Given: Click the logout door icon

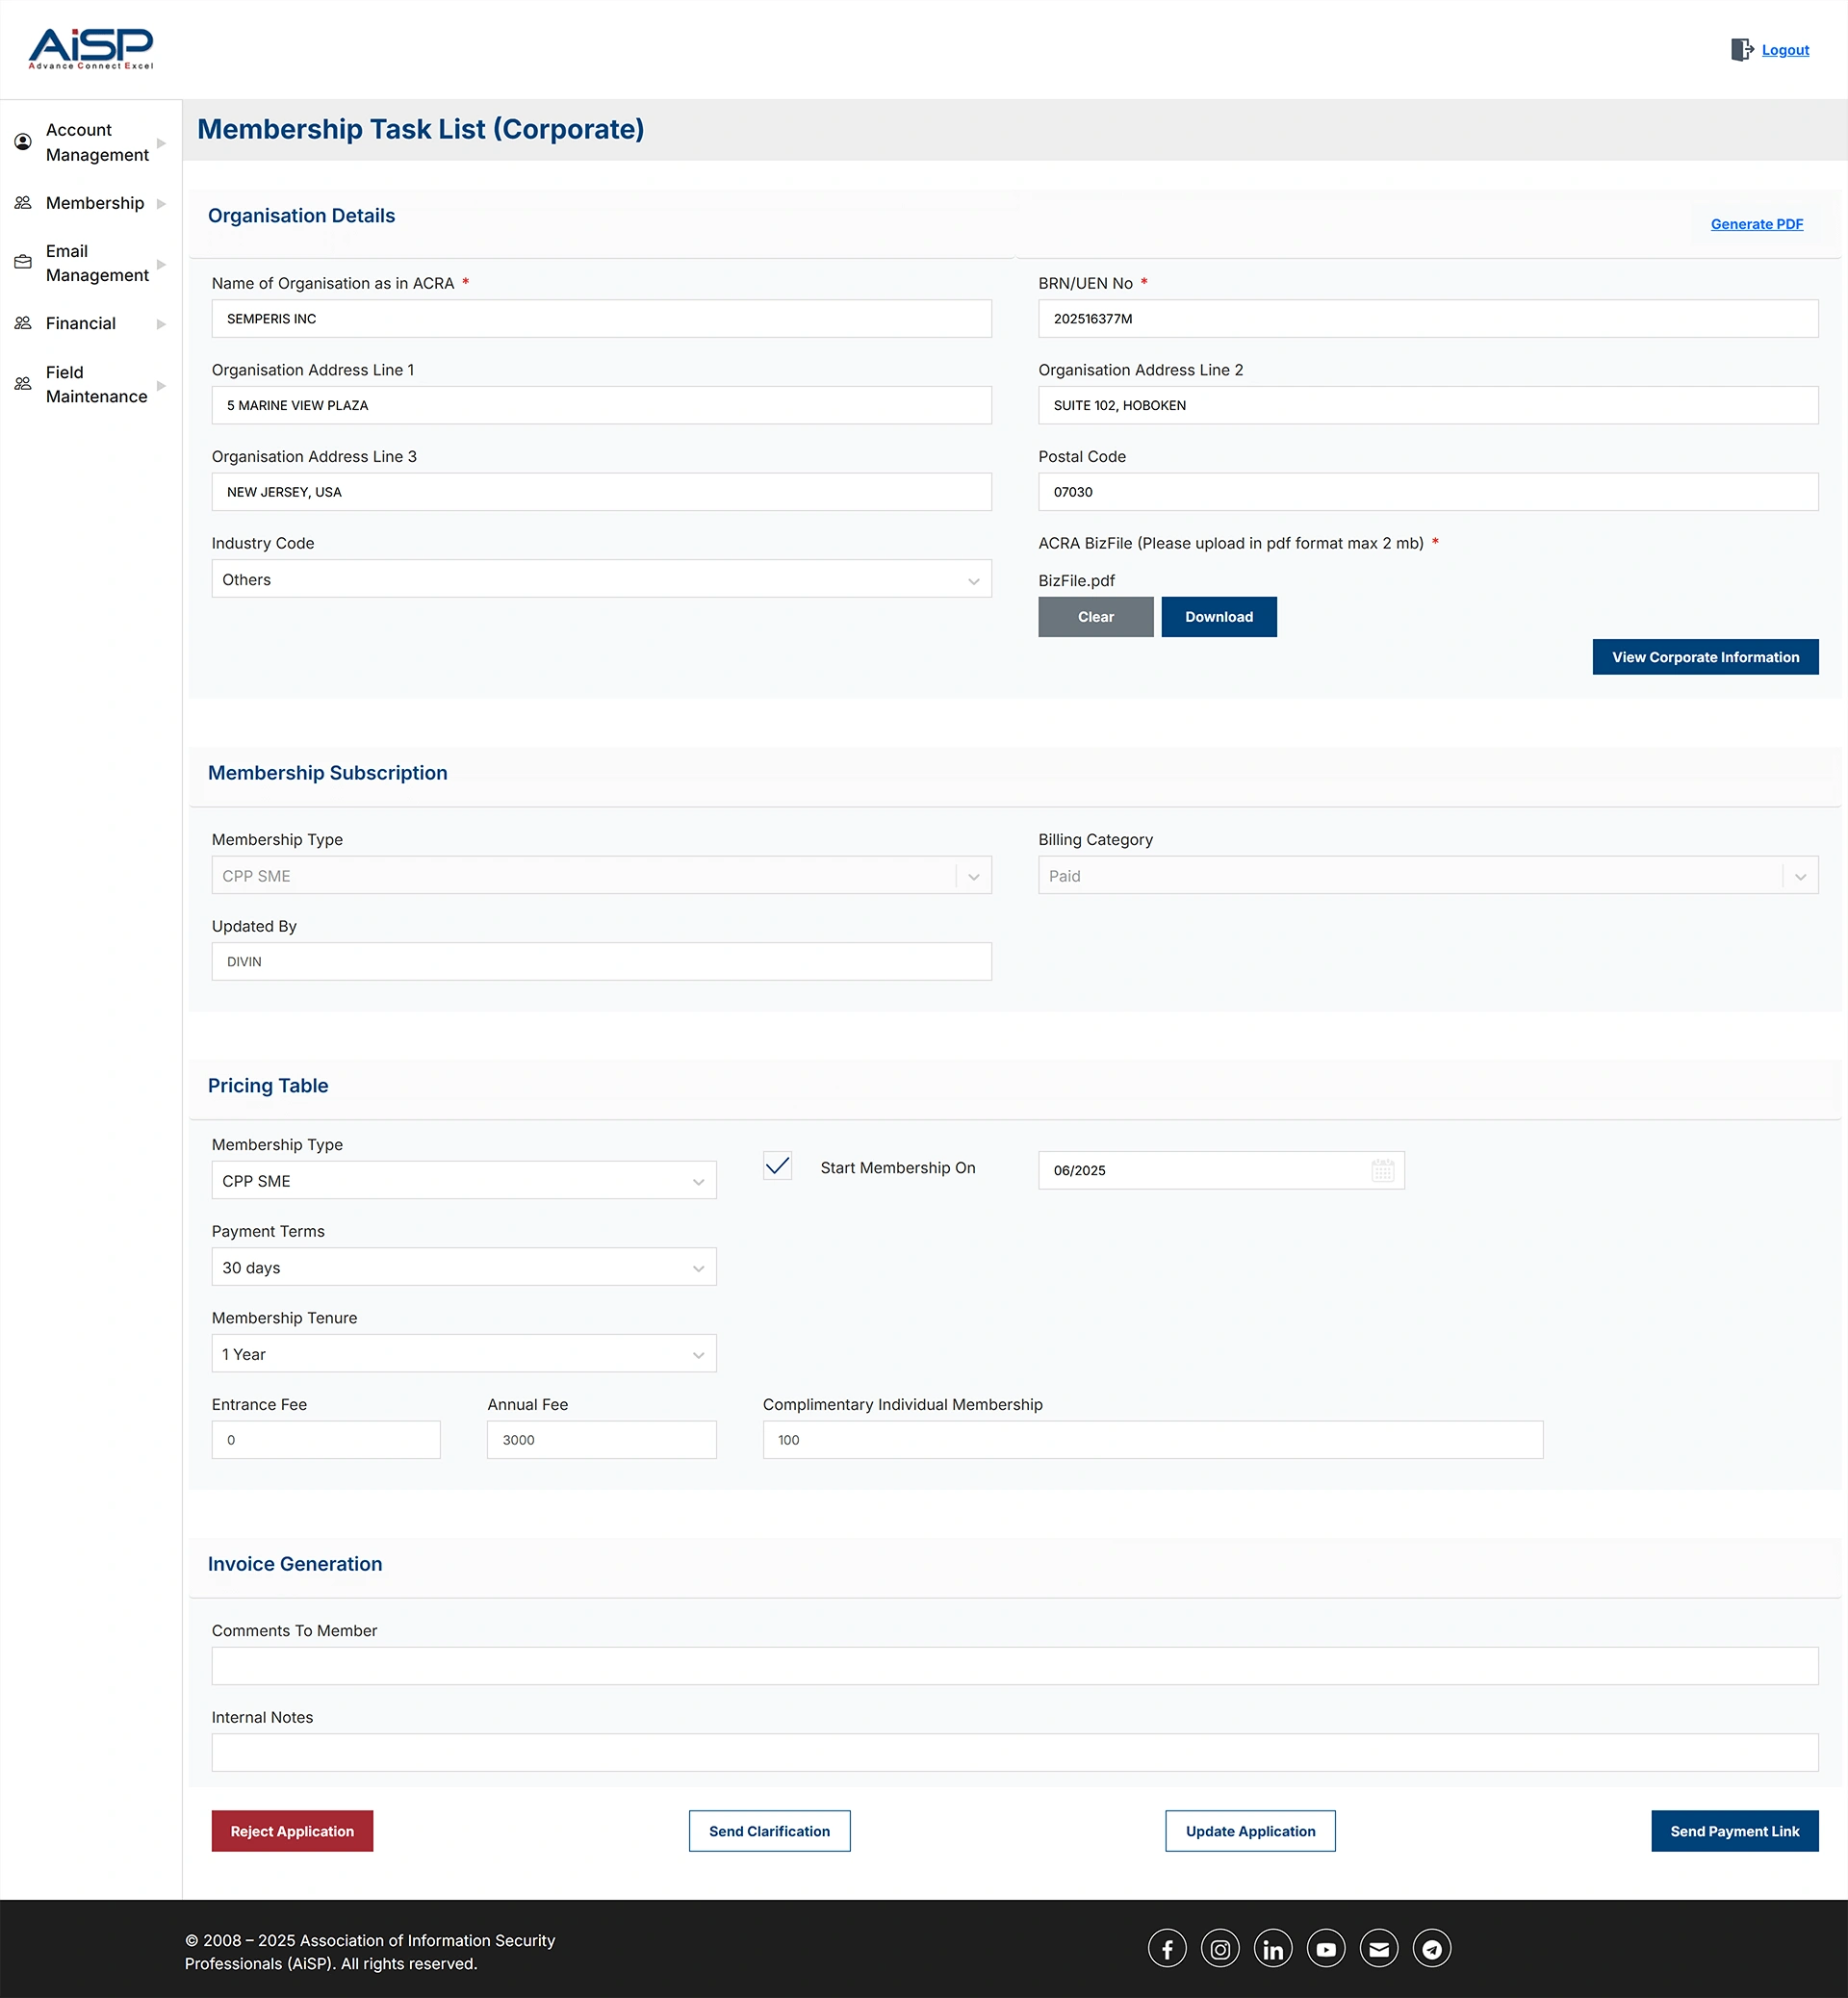Looking at the screenshot, I should (x=1741, y=50).
